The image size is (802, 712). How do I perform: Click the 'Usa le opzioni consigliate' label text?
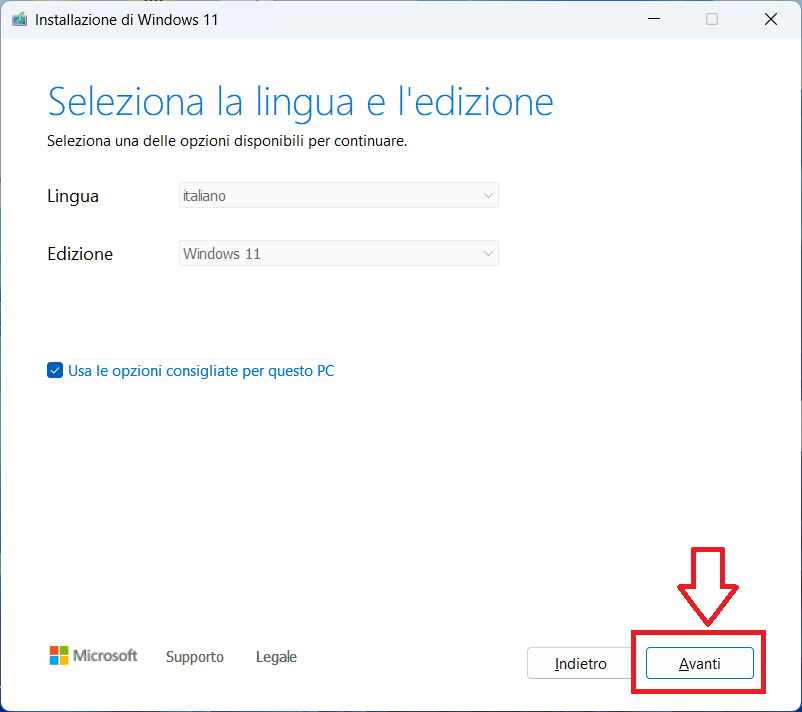[x=201, y=371]
